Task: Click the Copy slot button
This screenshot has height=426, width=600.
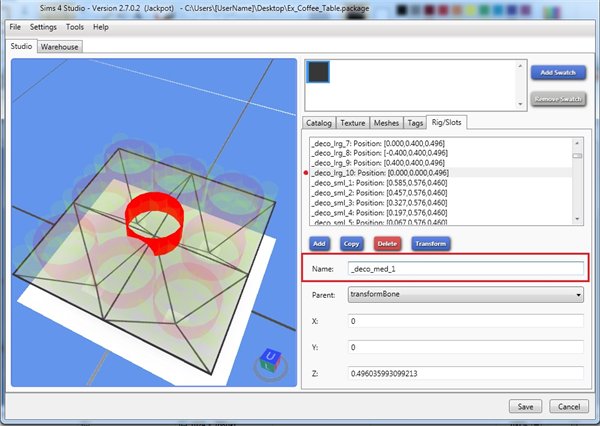Action: click(351, 243)
